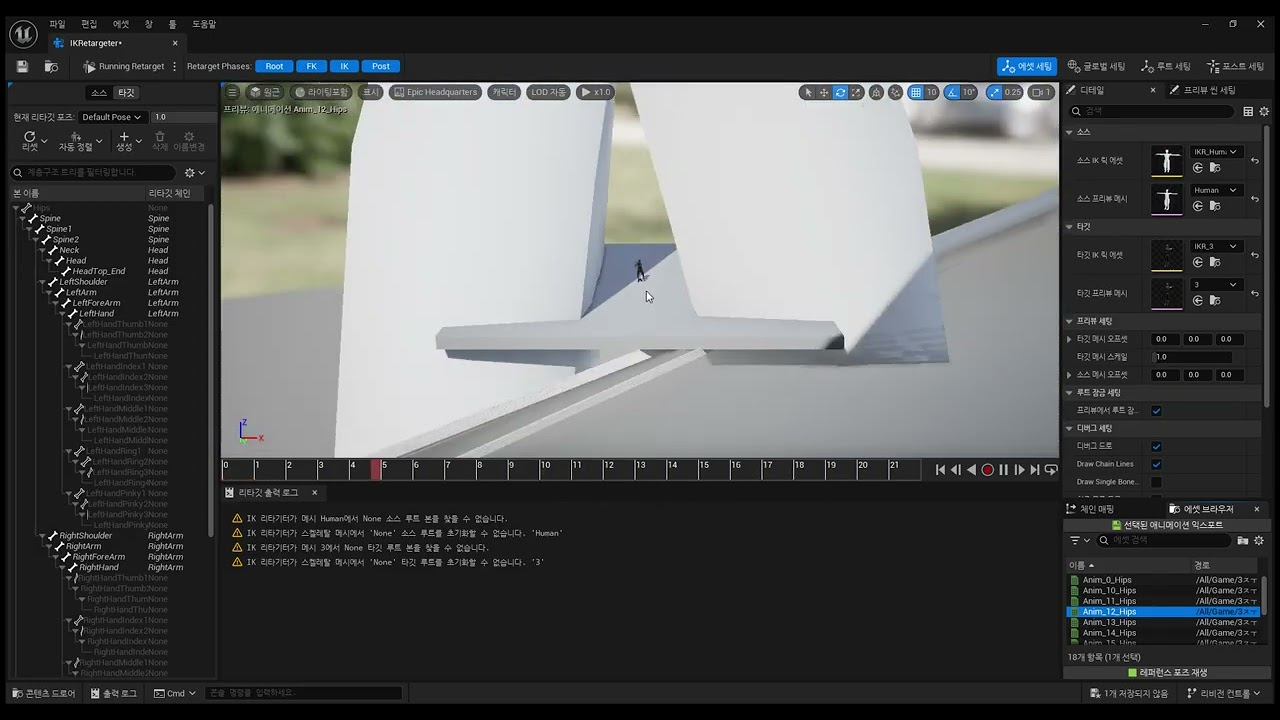Open the hierarchy filter settings gear dropdown
Screen dimensions: 1280x720
pos(194,172)
